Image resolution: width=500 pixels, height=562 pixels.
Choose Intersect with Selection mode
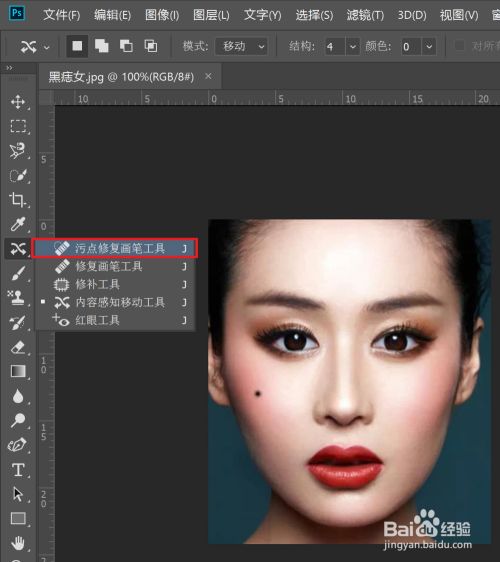[x=151, y=46]
